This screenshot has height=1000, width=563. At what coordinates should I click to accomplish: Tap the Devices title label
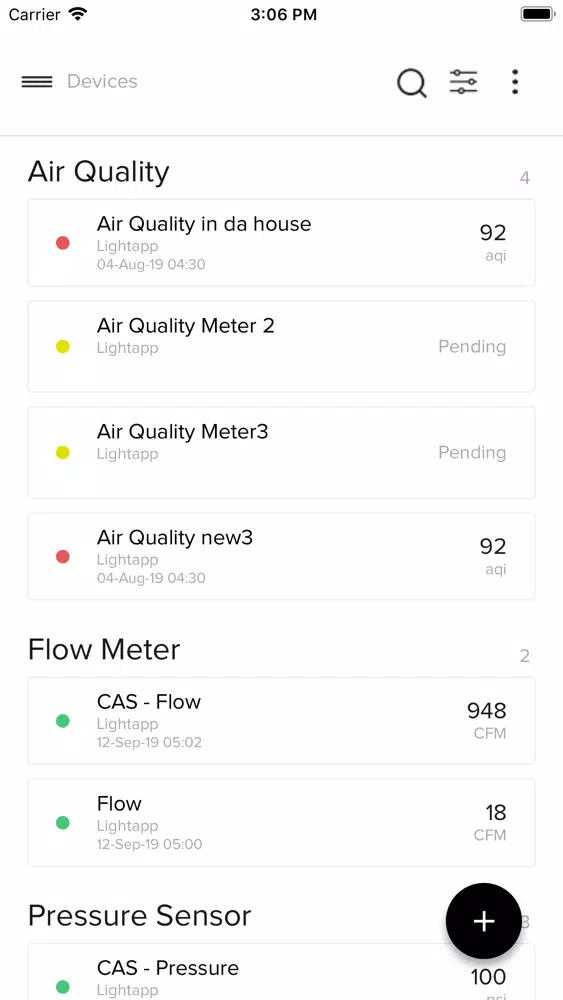point(102,82)
